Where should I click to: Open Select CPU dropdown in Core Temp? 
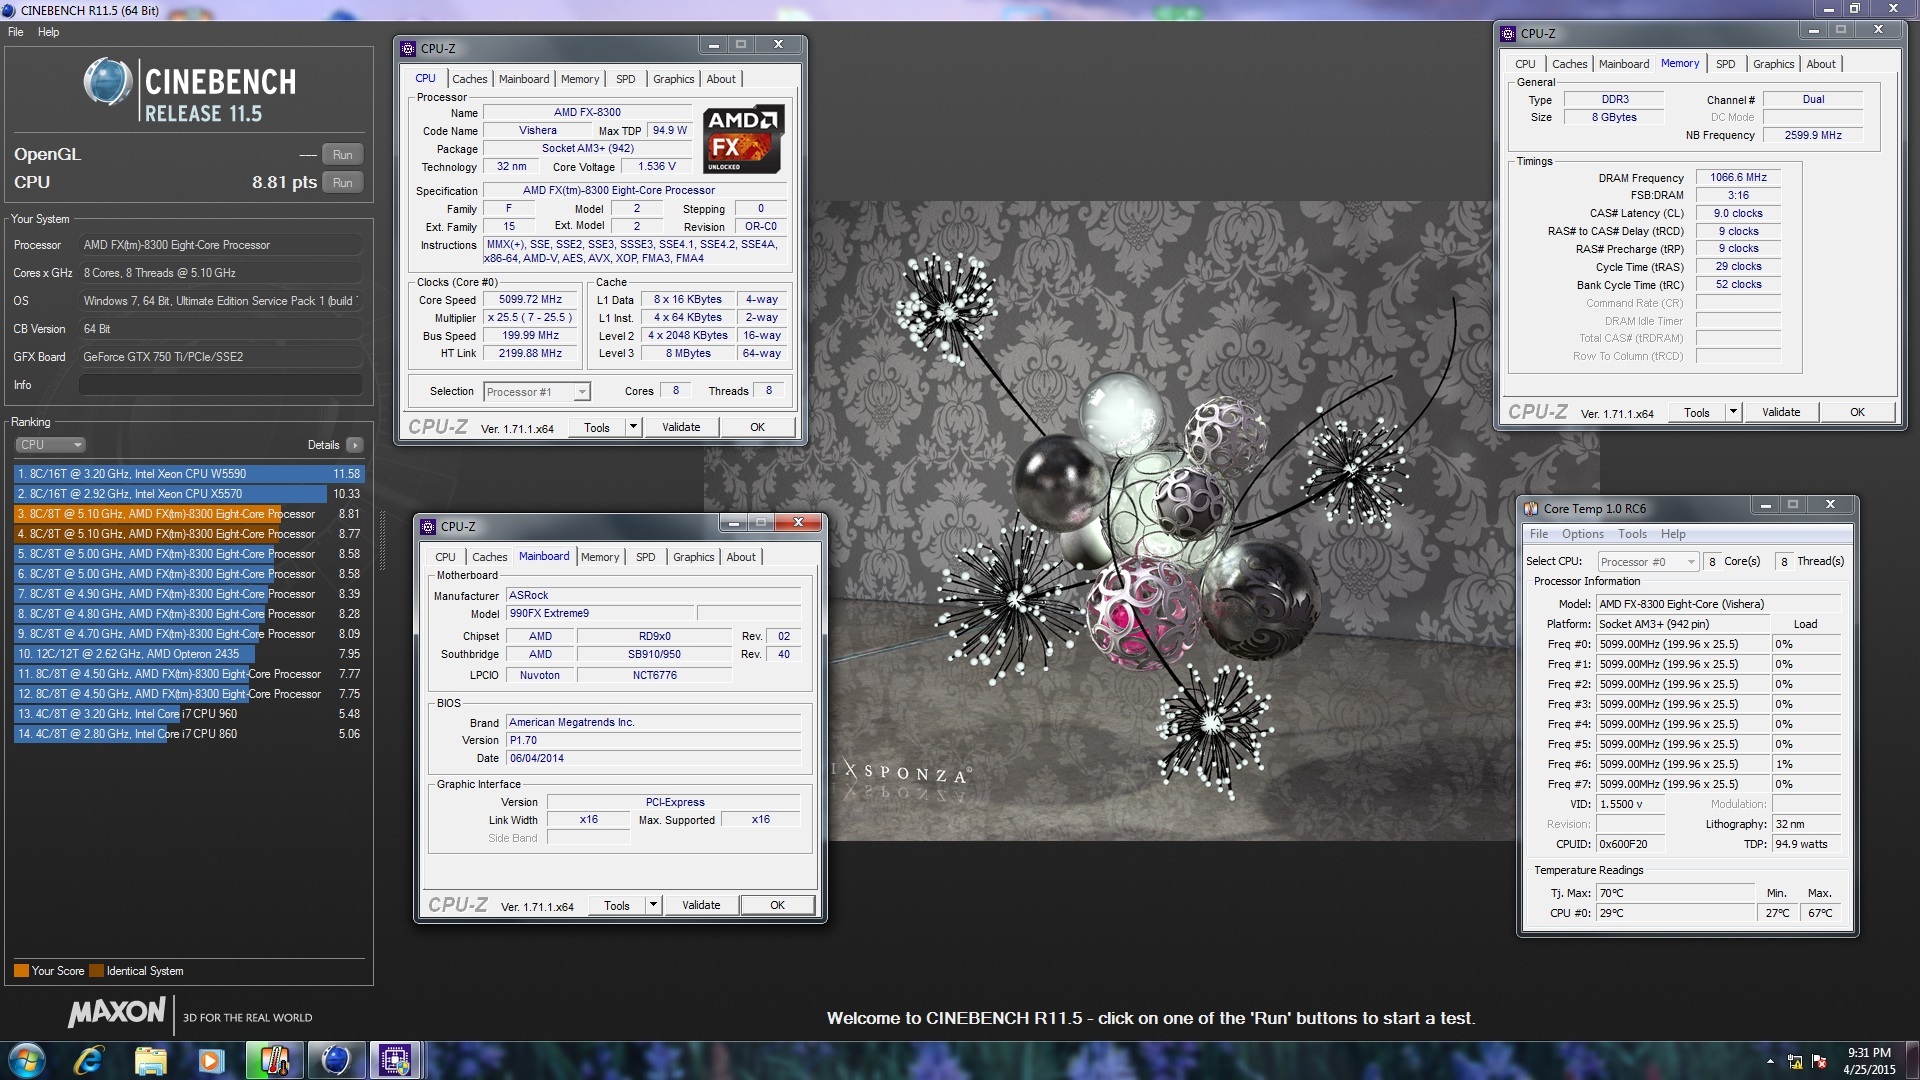(x=1648, y=562)
